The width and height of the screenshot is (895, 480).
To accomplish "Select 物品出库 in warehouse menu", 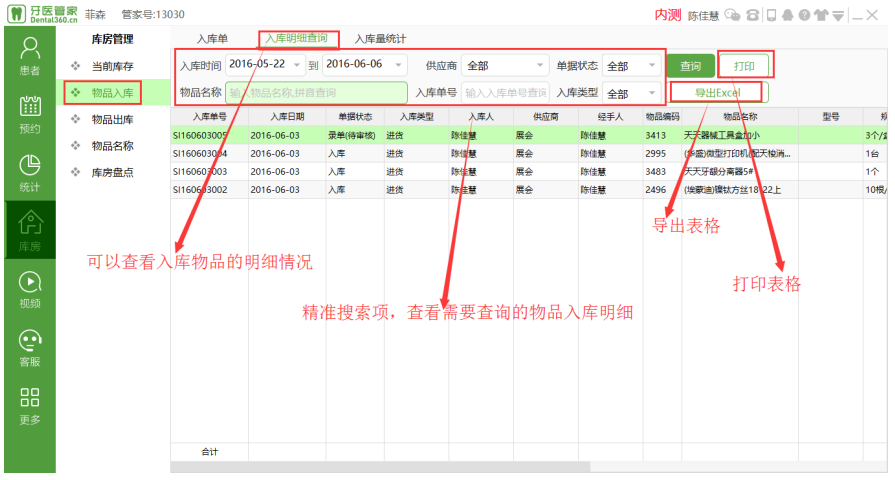I will pyautogui.click(x=112, y=119).
